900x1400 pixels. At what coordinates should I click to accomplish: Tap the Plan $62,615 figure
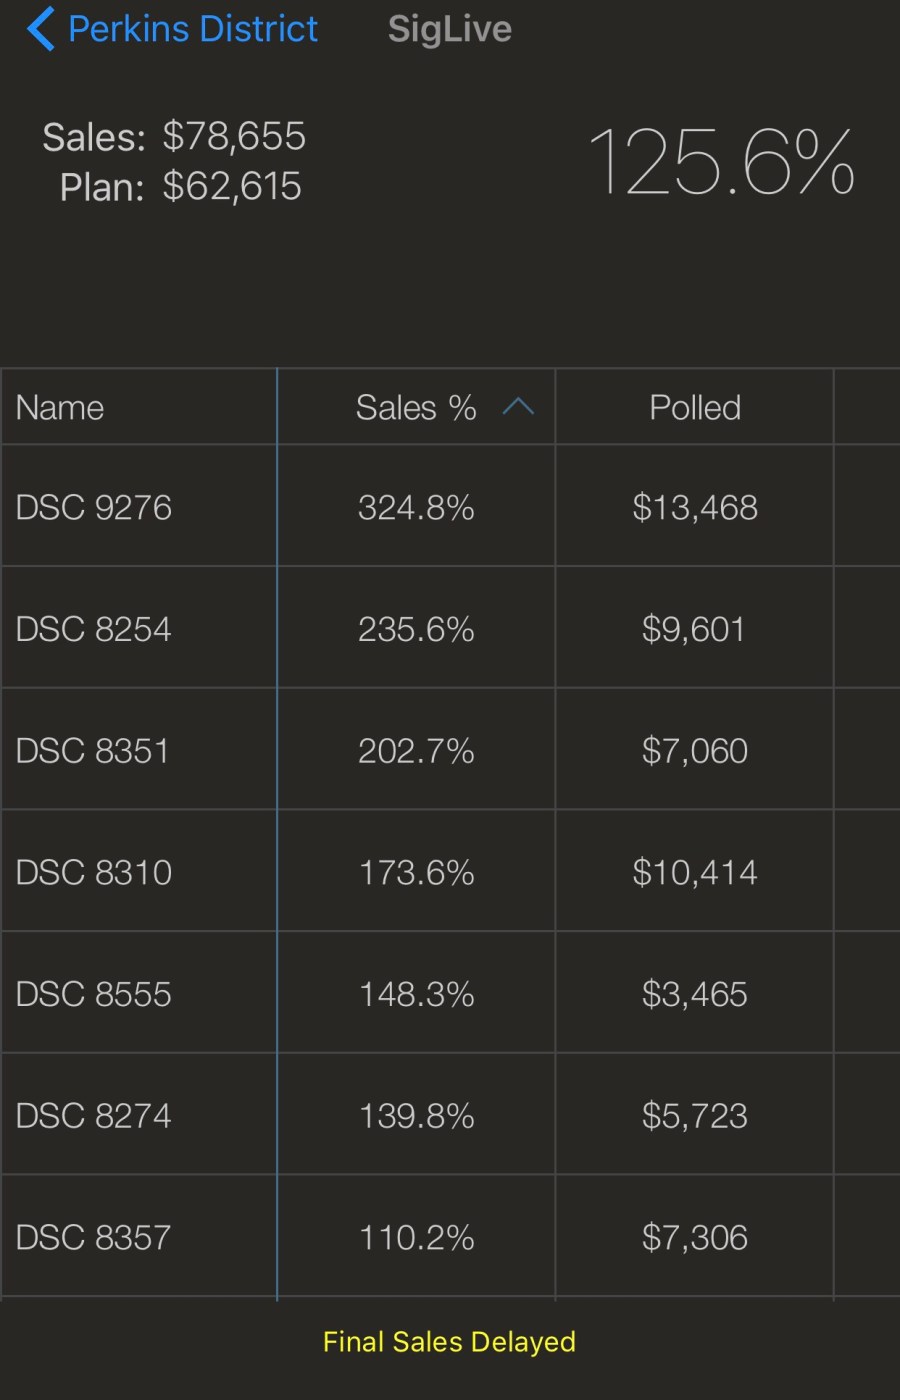(231, 186)
